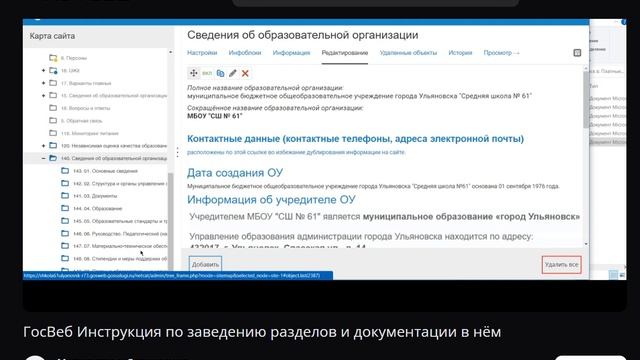Click the folder icon of '142. 02. Структура'
Viewport: 640px width, 360px height.
pos(65,183)
